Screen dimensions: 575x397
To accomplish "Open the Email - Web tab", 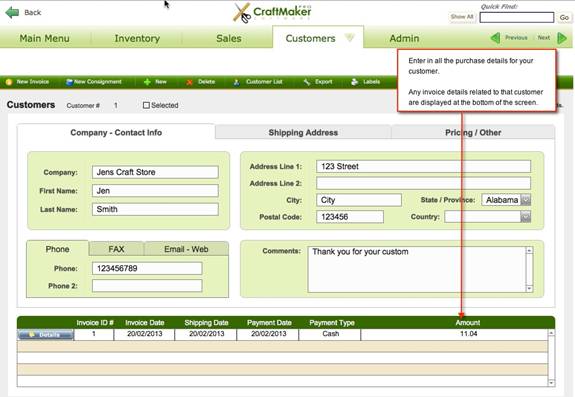I will pos(186,249).
